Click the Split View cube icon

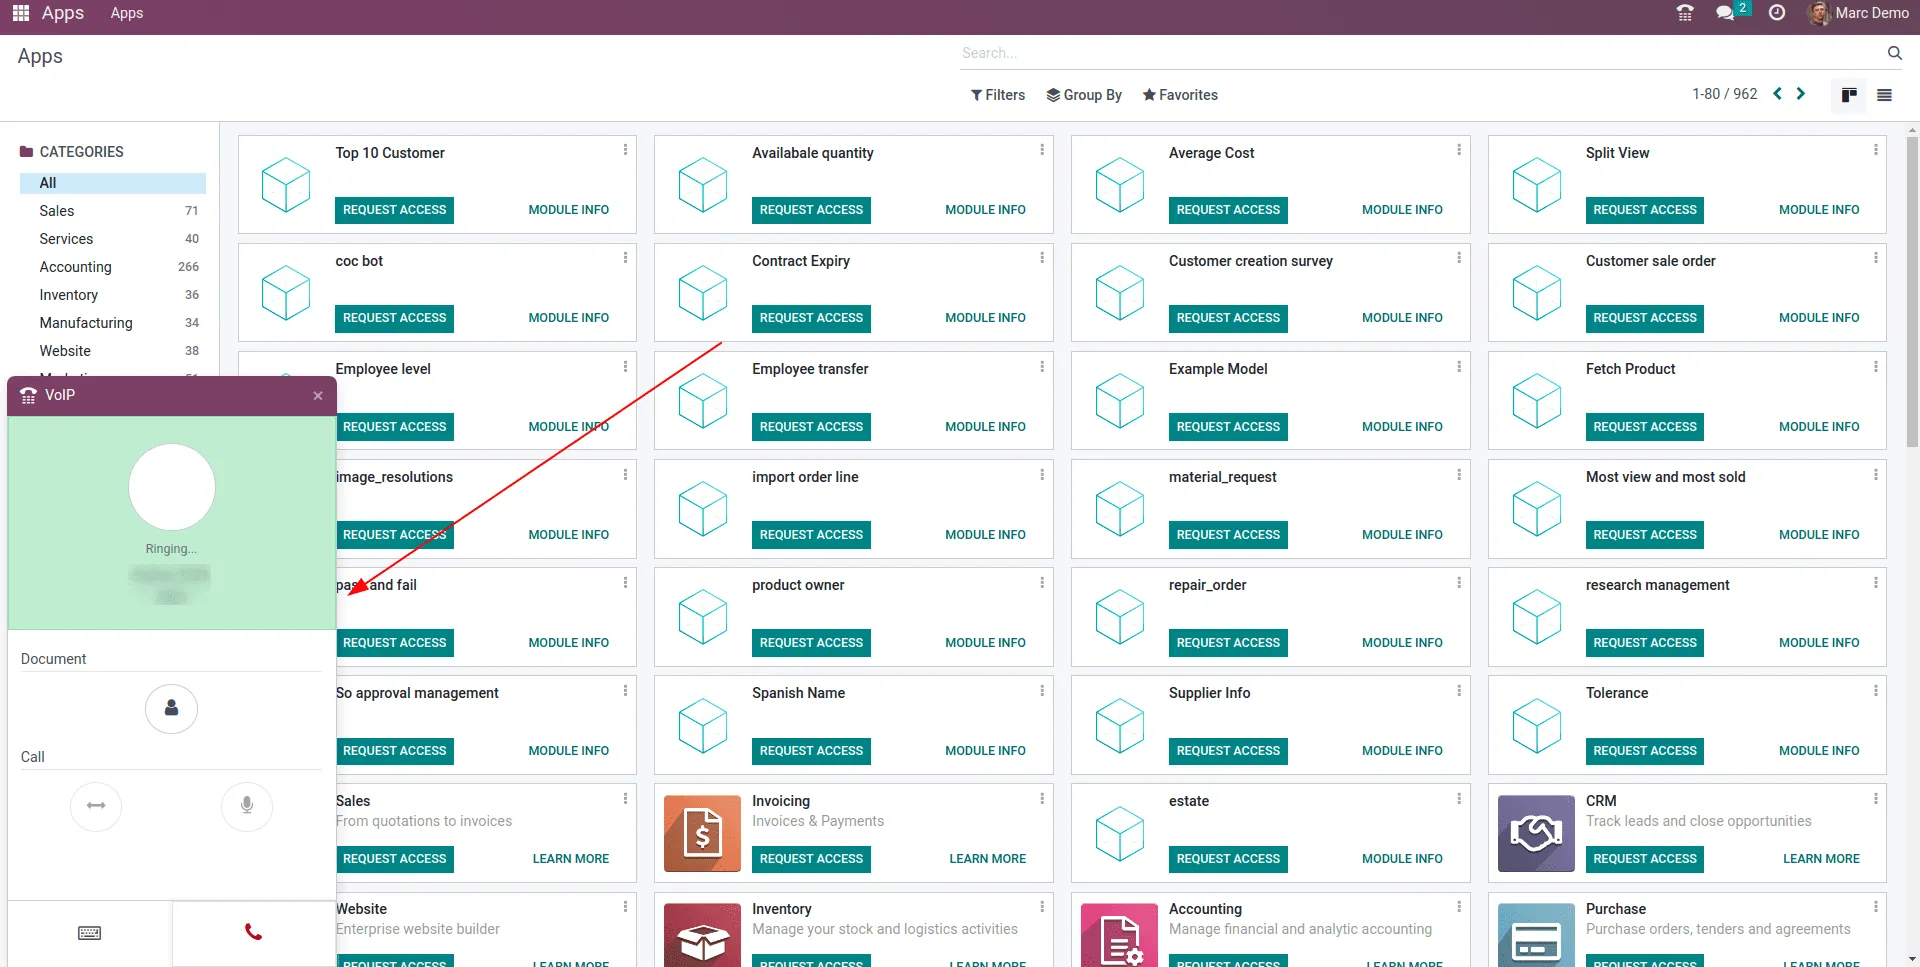[1537, 185]
